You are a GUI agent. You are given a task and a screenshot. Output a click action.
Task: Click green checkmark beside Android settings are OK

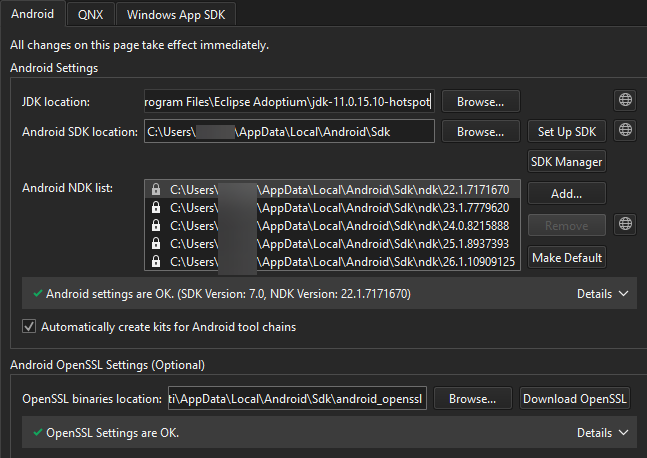pyautogui.click(x=37, y=295)
